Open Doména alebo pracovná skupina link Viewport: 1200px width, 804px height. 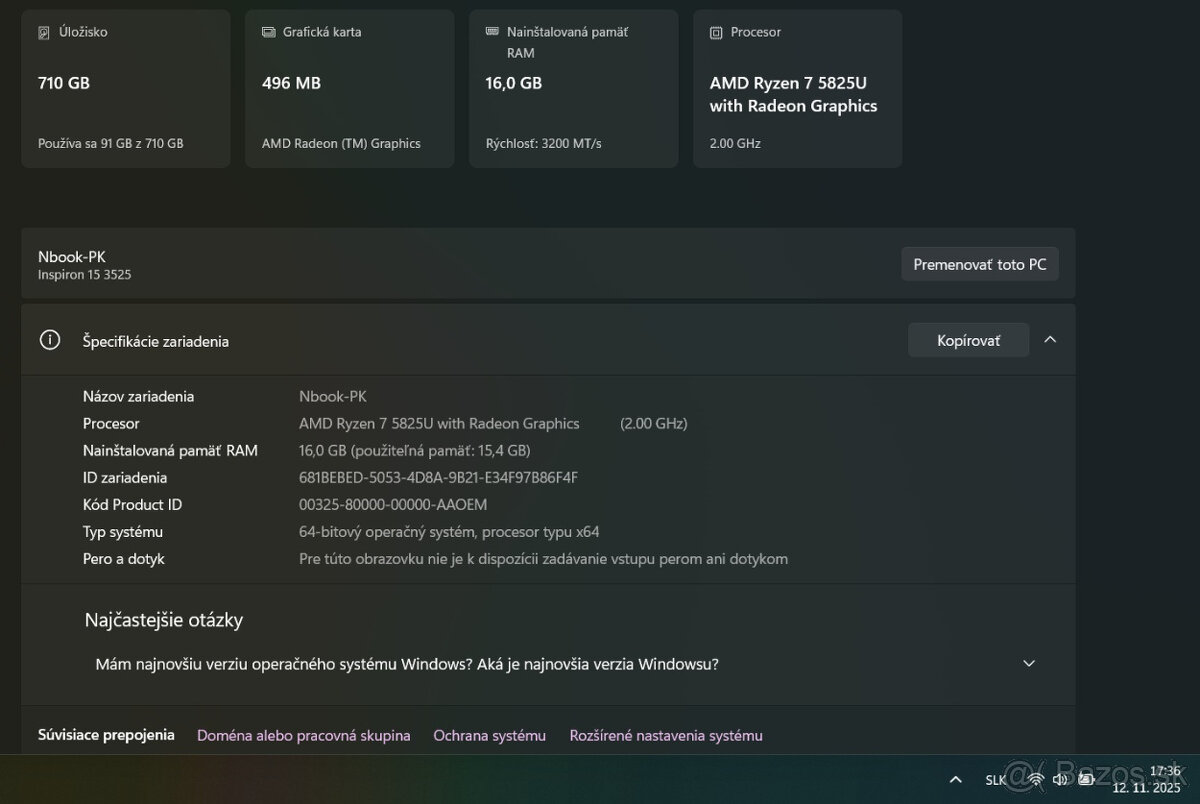coord(303,735)
